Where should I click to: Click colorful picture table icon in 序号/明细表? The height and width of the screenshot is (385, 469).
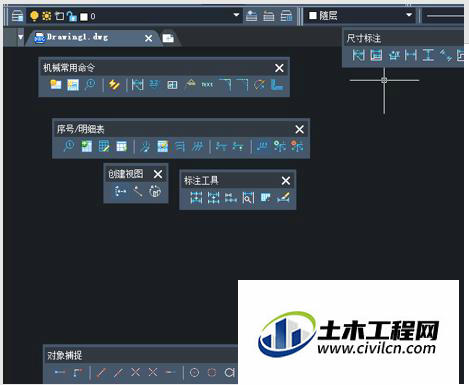tap(163, 146)
